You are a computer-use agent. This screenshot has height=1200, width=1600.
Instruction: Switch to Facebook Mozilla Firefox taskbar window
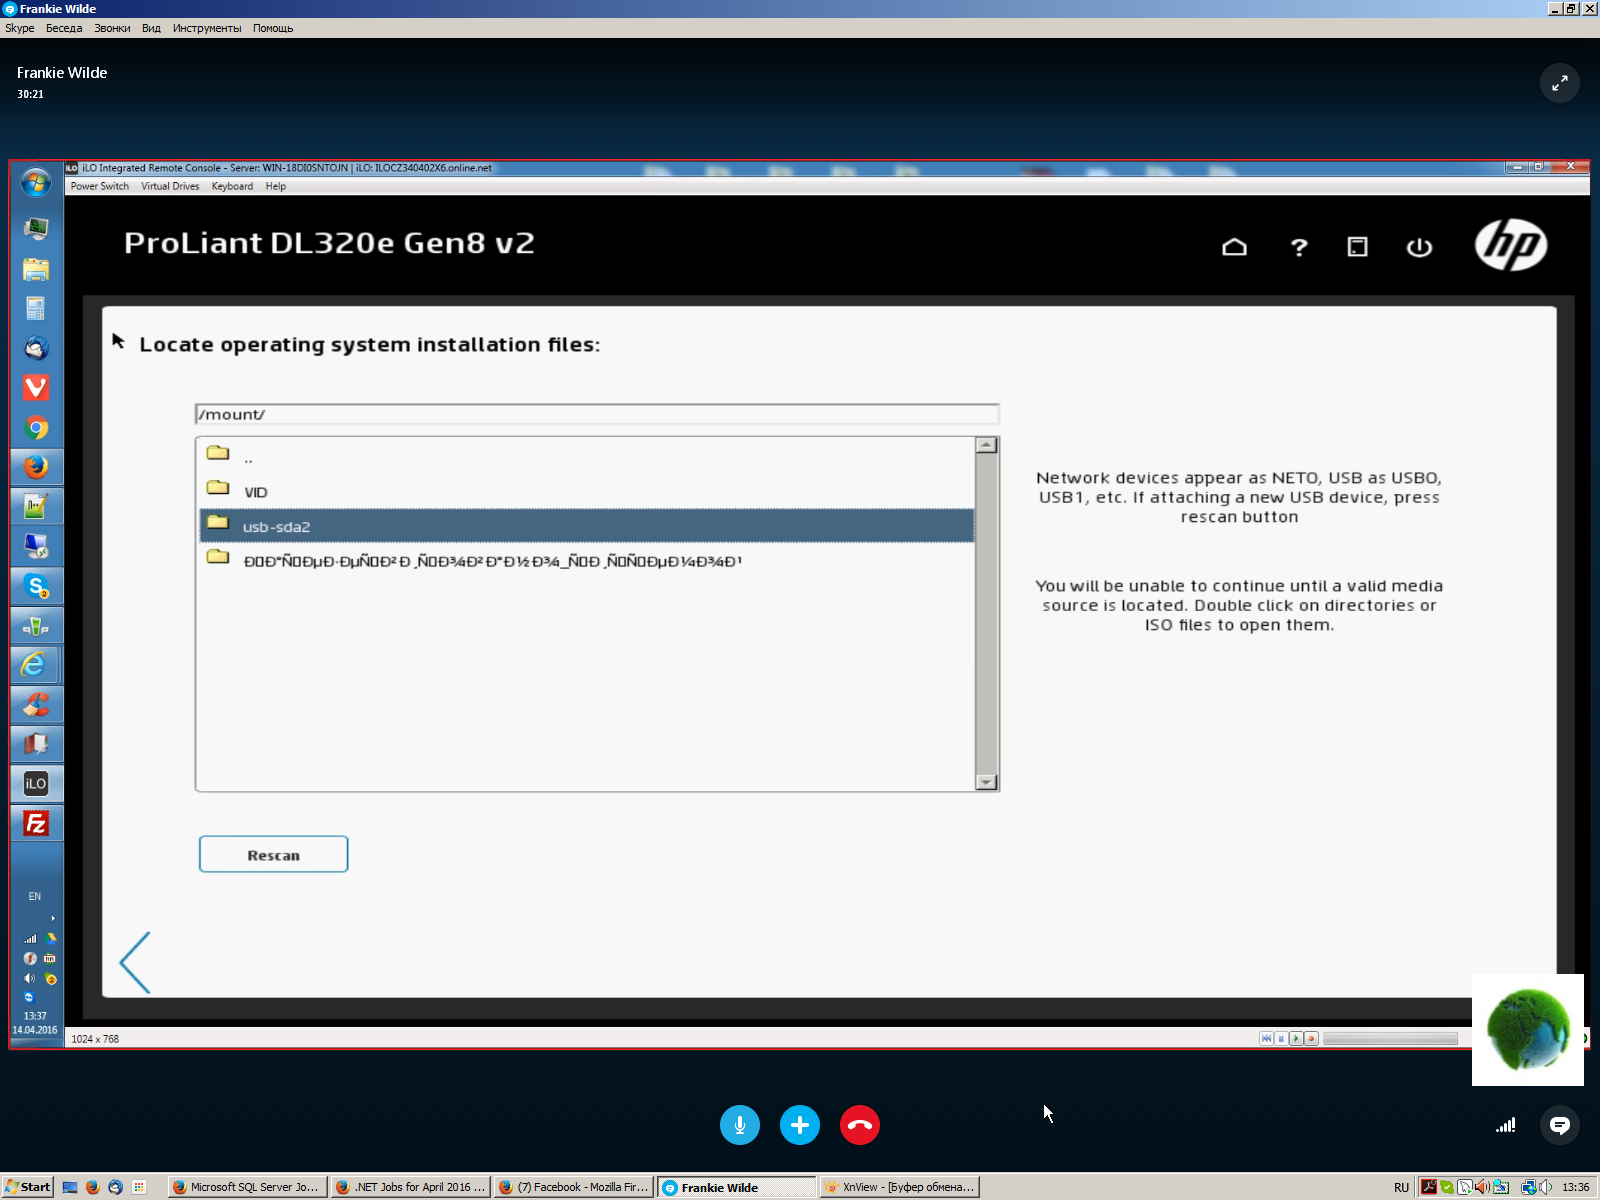click(574, 1187)
